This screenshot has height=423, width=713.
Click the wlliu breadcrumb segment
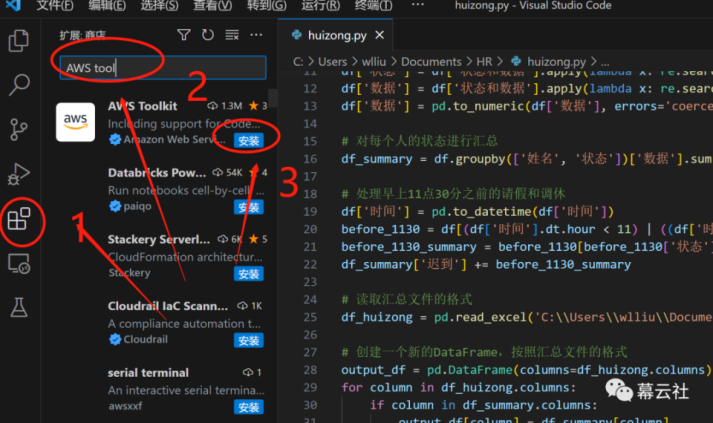click(374, 62)
